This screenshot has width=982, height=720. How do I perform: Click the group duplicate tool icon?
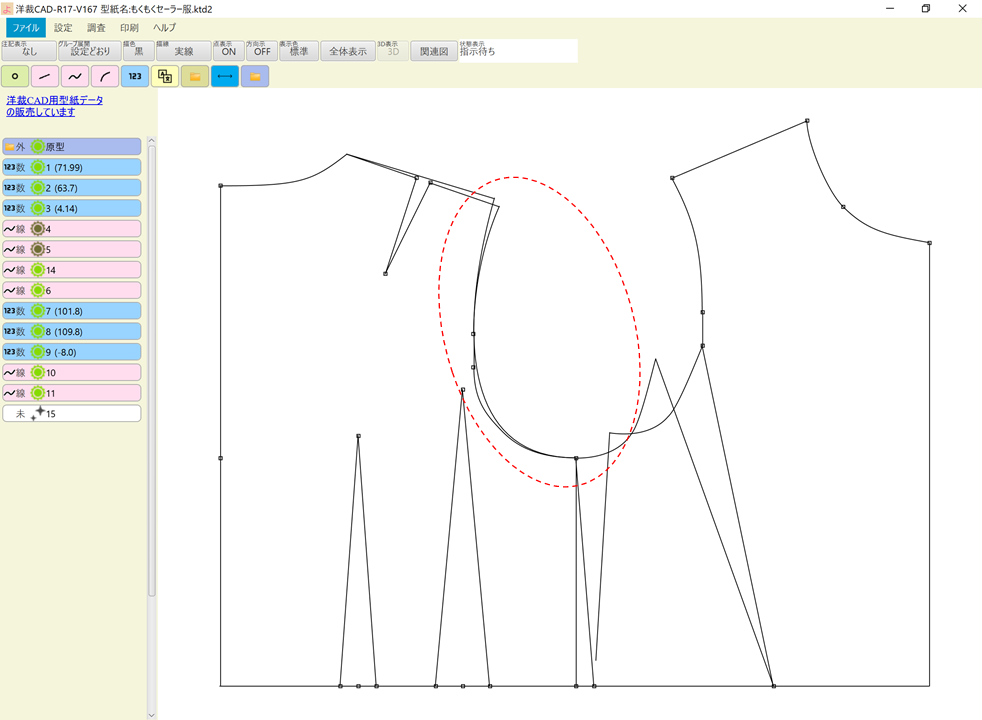pos(163,75)
